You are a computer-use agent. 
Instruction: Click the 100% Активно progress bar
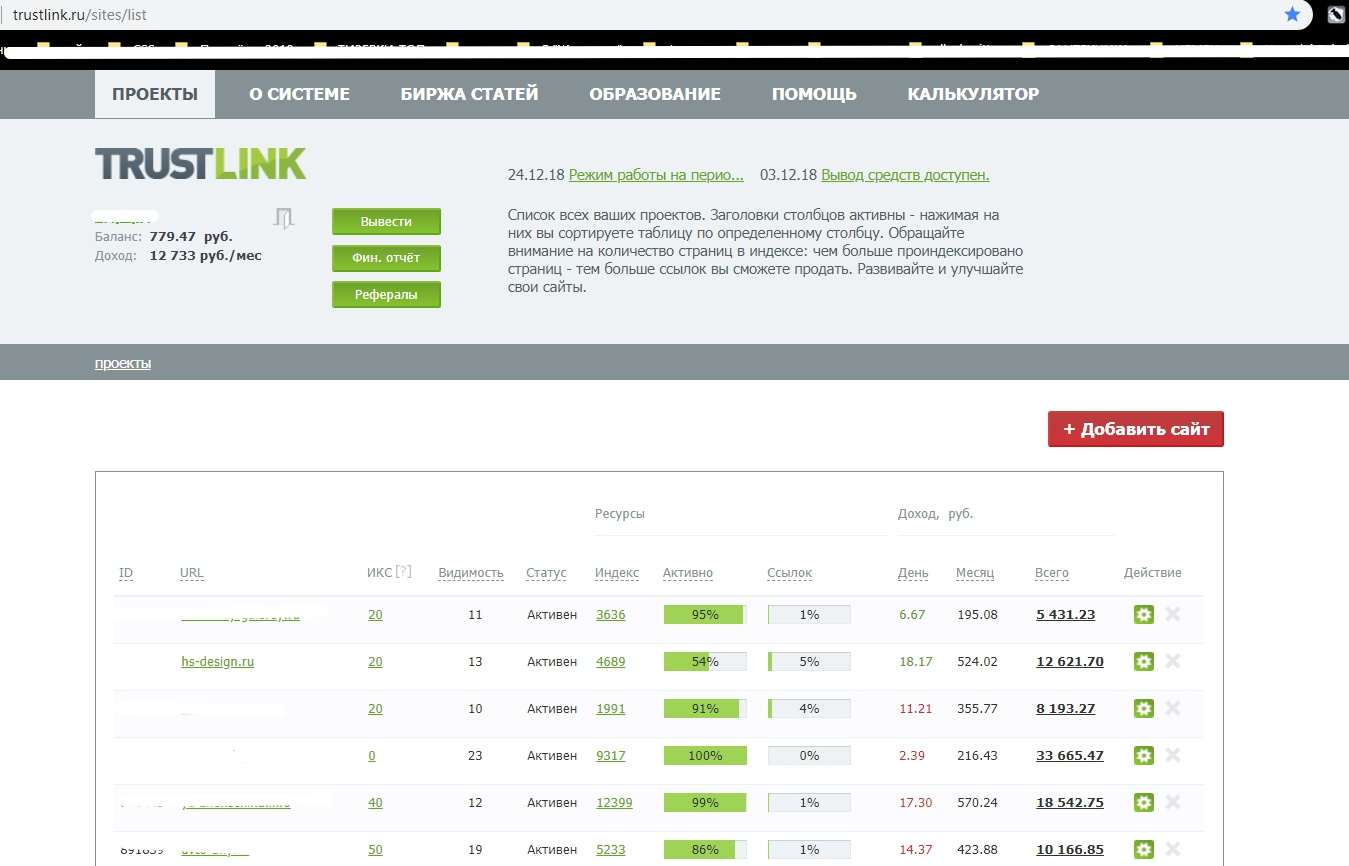pyautogui.click(x=705, y=755)
